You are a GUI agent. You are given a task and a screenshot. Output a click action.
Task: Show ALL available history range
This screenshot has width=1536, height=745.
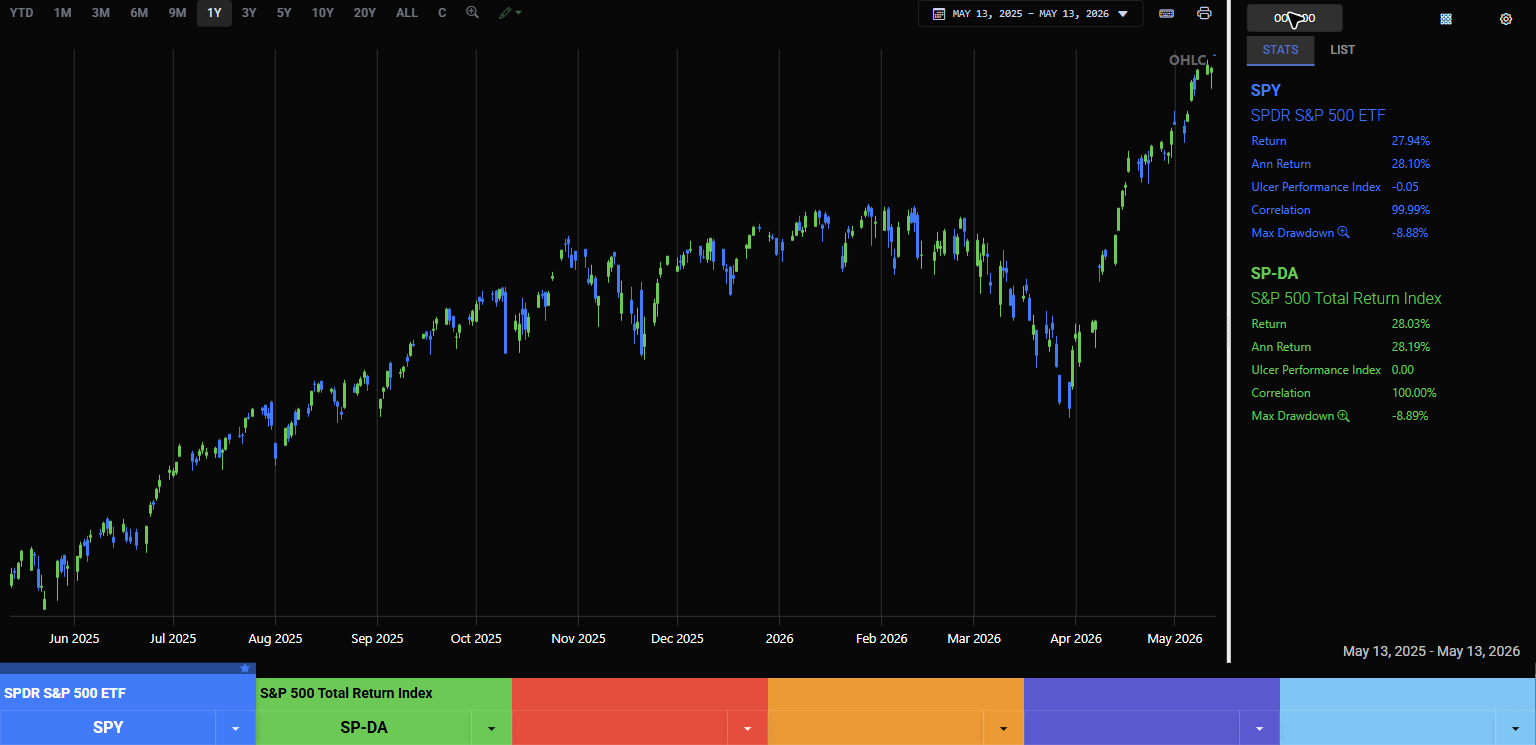pyautogui.click(x=407, y=13)
